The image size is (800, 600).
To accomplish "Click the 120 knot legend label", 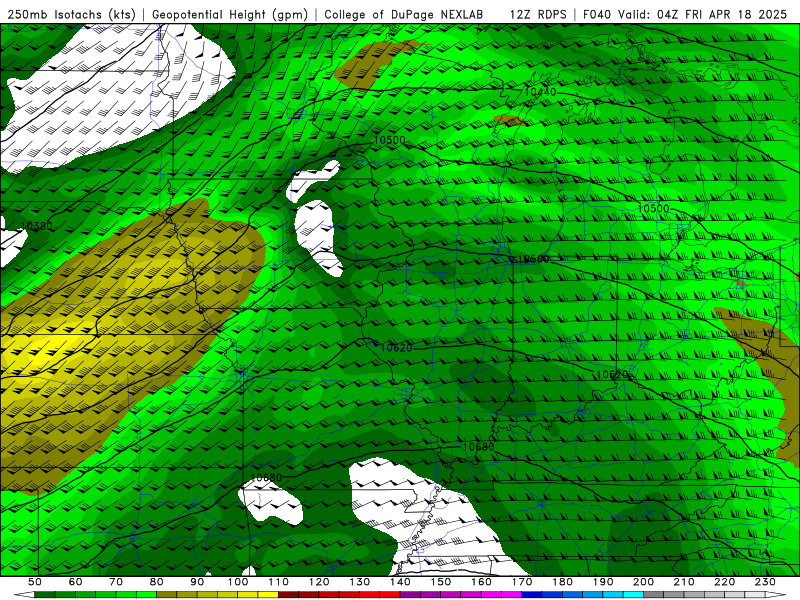I will click(319, 582).
